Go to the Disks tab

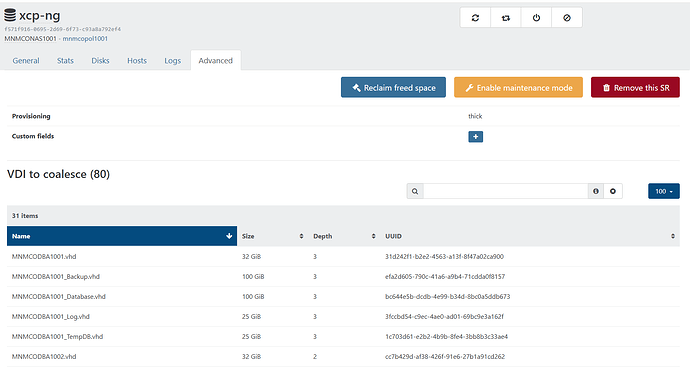click(x=100, y=61)
